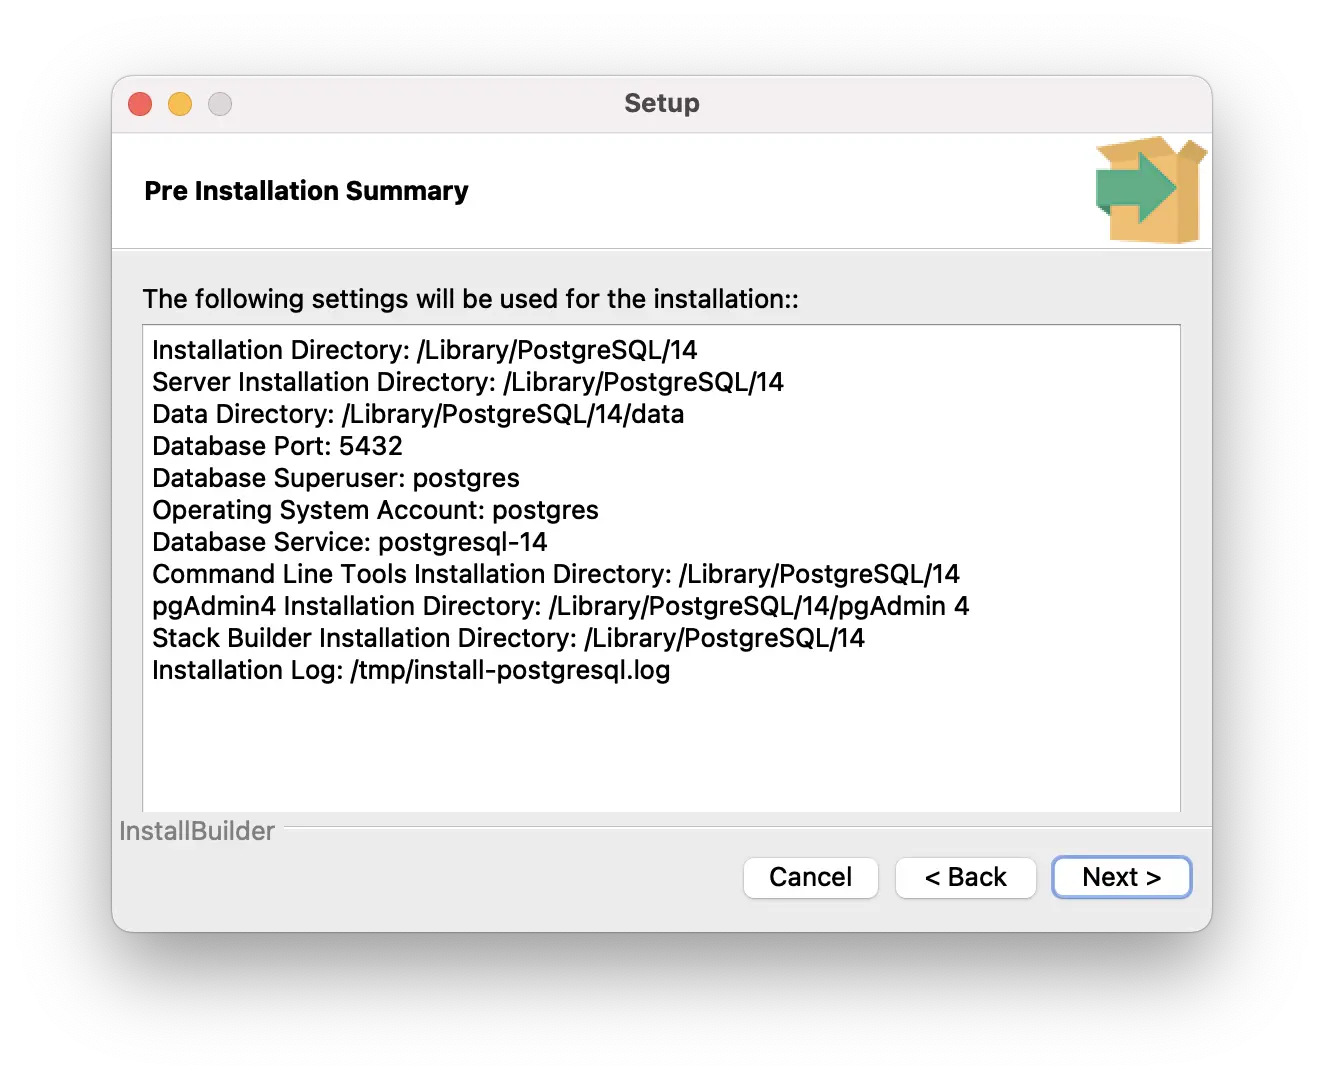Click the Installation Directory line
Viewport: 1324px width, 1080px height.
[x=424, y=350]
